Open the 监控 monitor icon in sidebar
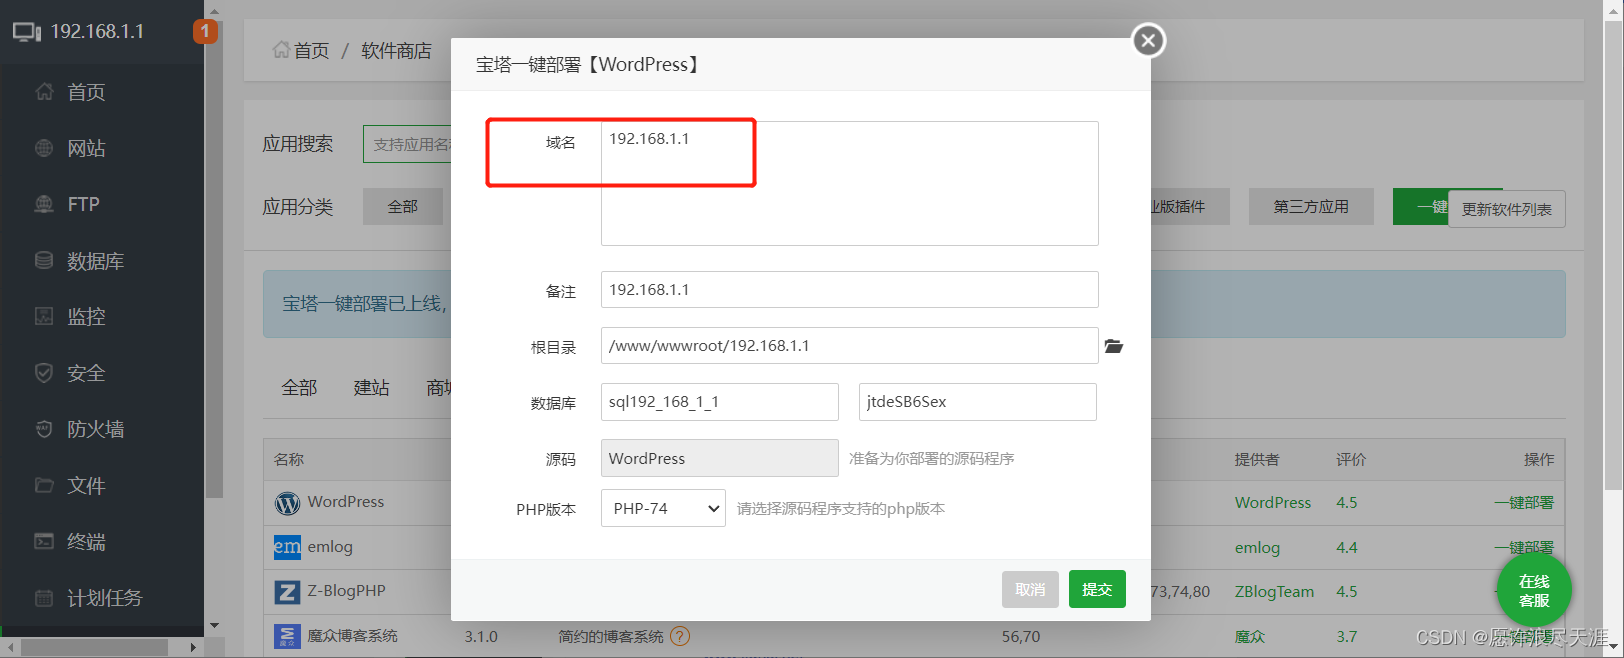The height and width of the screenshot is (658, 1624). [44, 316]
